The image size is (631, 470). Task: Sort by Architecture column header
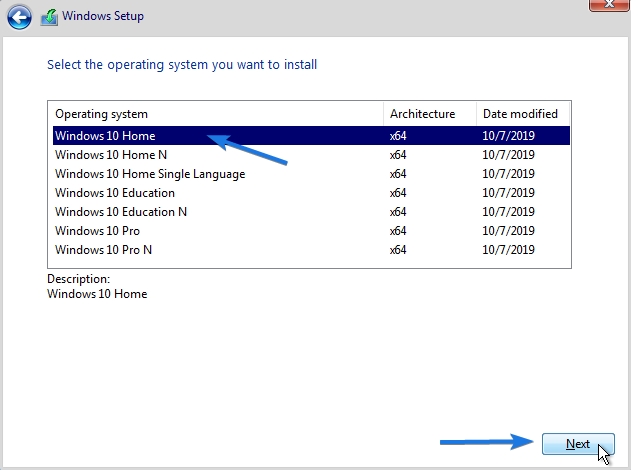coord(429,114)
